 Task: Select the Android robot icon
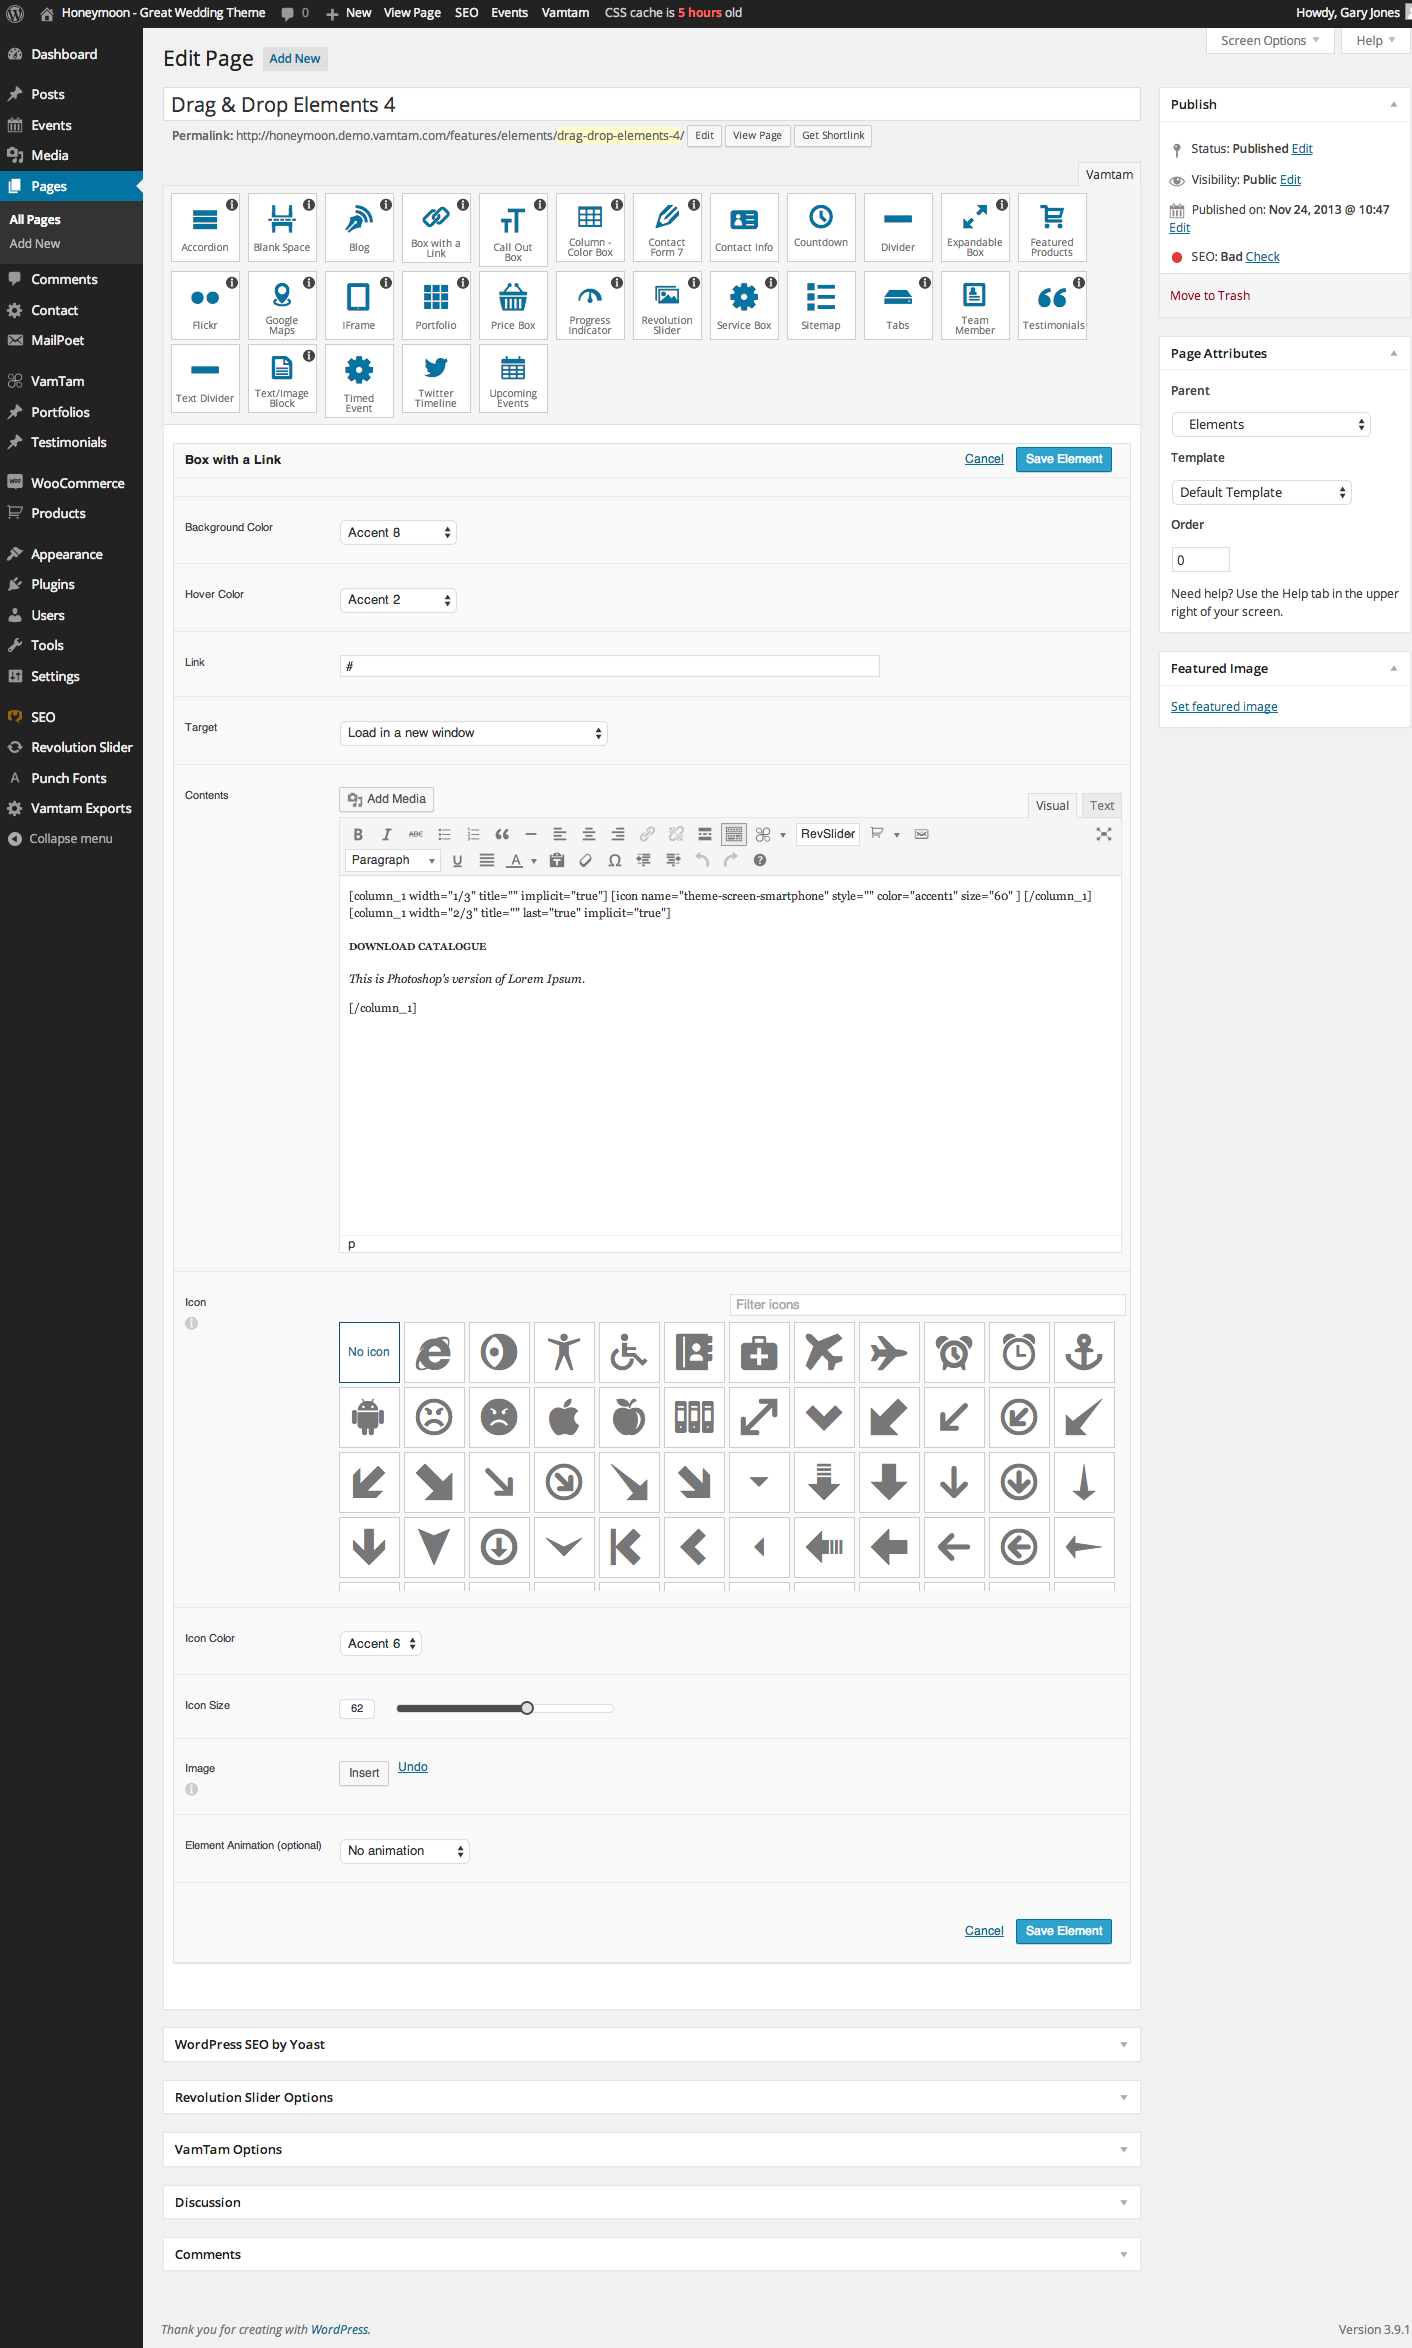pos(369,1417)
